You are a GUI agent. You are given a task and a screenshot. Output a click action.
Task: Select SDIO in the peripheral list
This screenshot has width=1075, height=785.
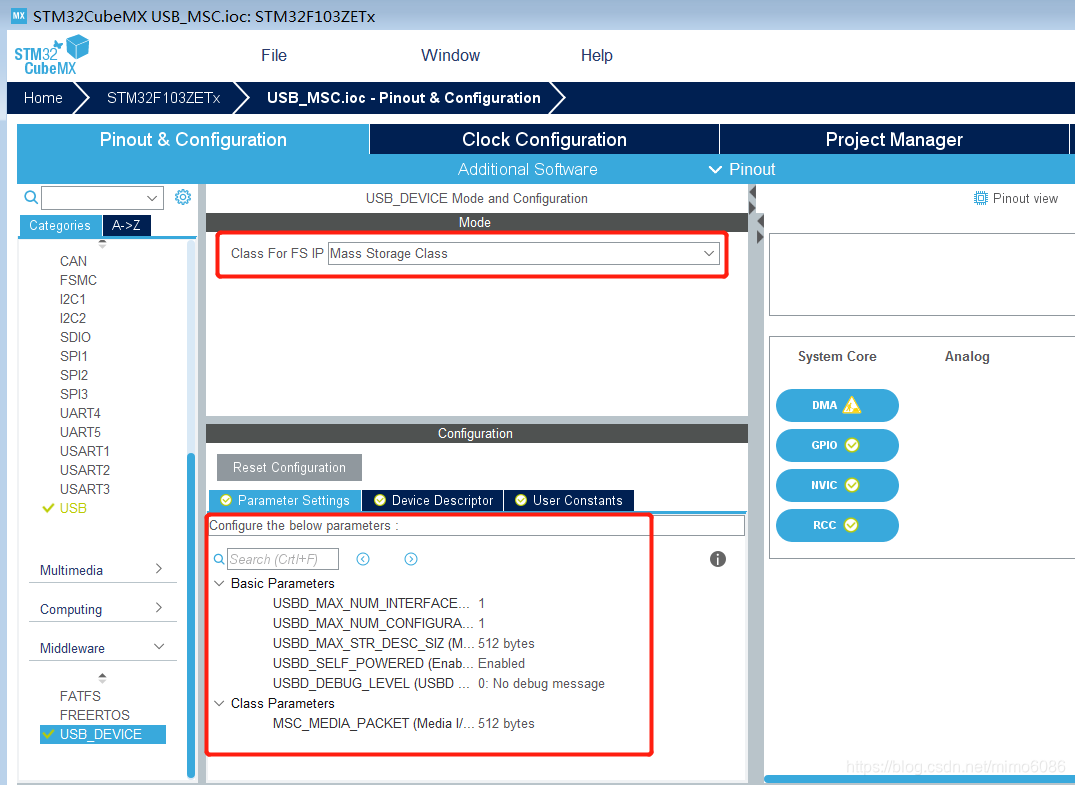(75, 337)
